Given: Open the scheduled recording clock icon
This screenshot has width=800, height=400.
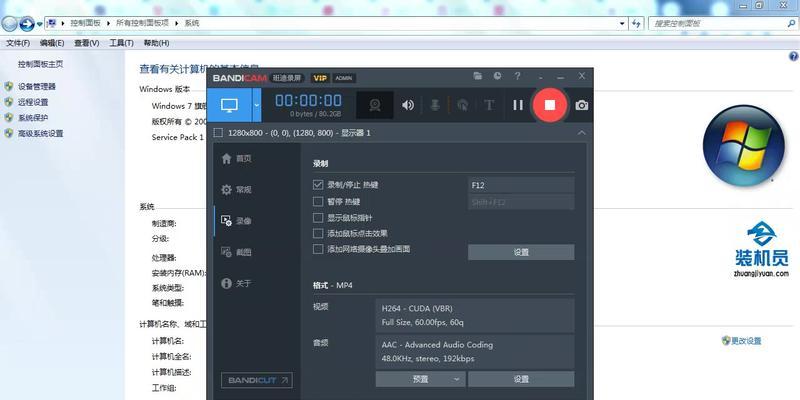Looking at the screenshot, I should [x=497, y=76].
